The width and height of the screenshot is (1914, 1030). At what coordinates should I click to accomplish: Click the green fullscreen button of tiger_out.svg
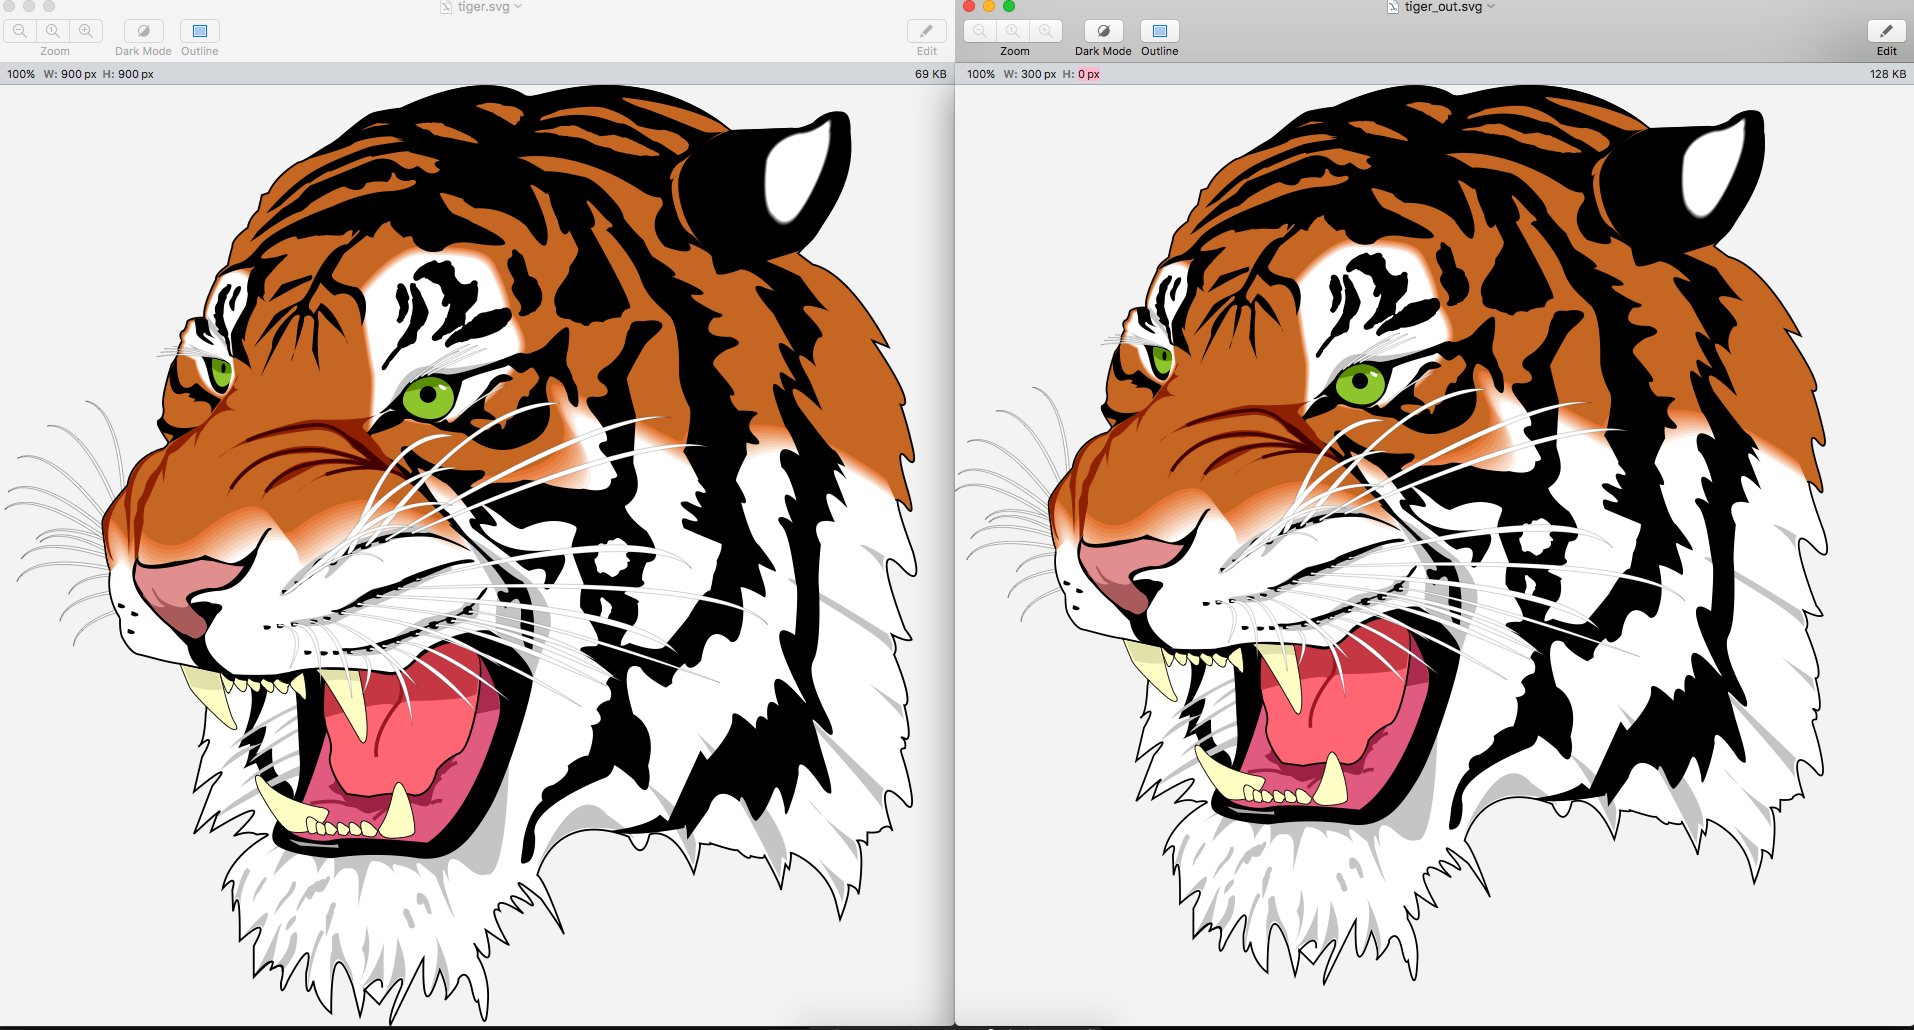click(x=1009, y=6)
